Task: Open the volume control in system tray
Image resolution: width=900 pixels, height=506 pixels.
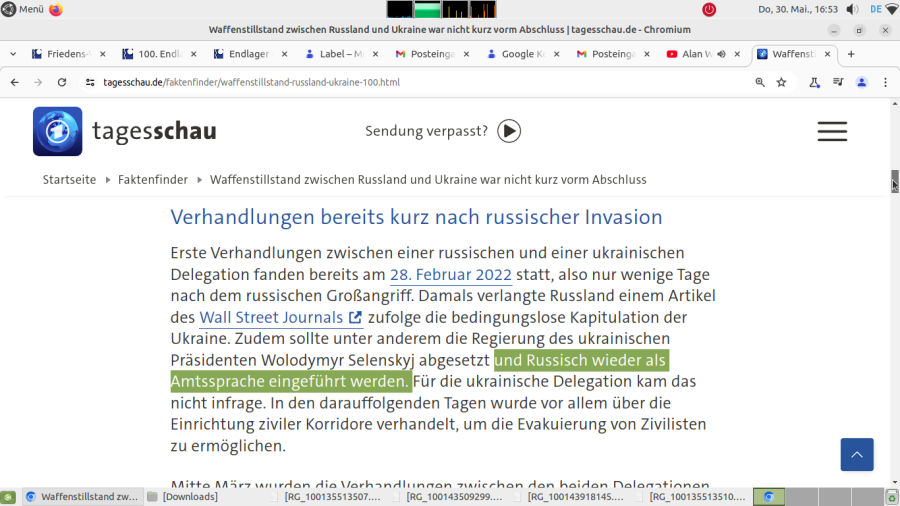Action: [x=853, y=9]
